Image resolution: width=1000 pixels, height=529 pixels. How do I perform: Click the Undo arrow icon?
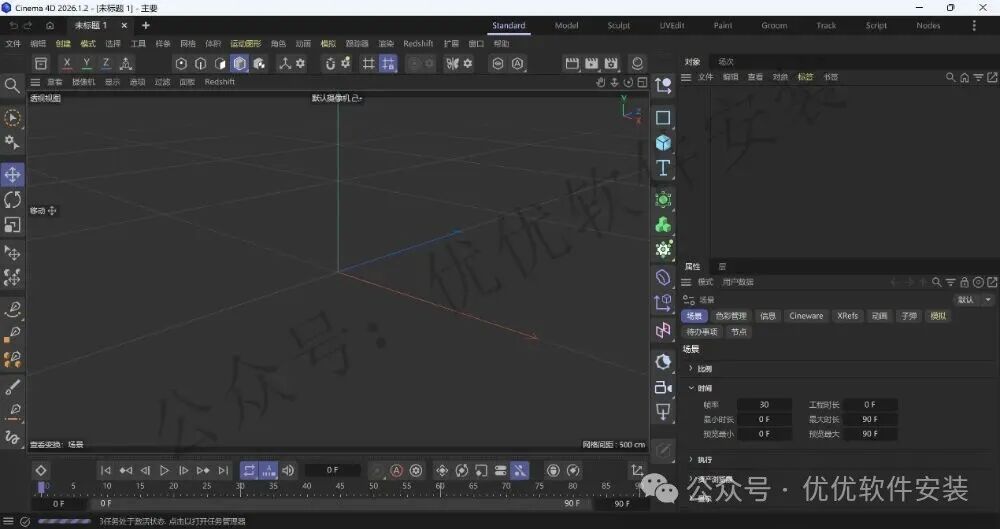pos(13,26)
